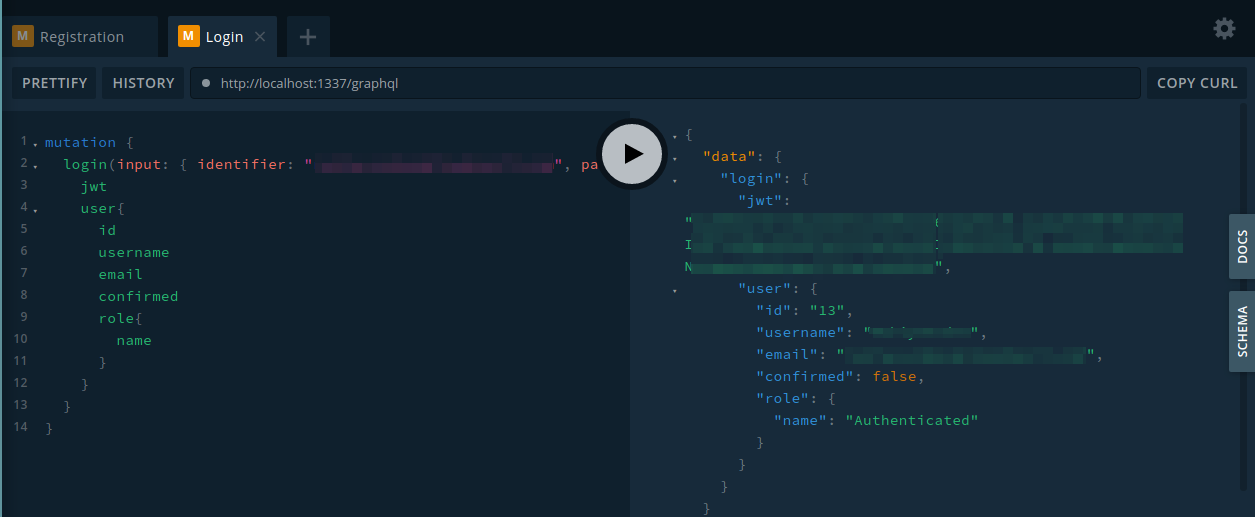Focus the endpoint URL field
1255x517 pixels.
click(x=665, y=83)
